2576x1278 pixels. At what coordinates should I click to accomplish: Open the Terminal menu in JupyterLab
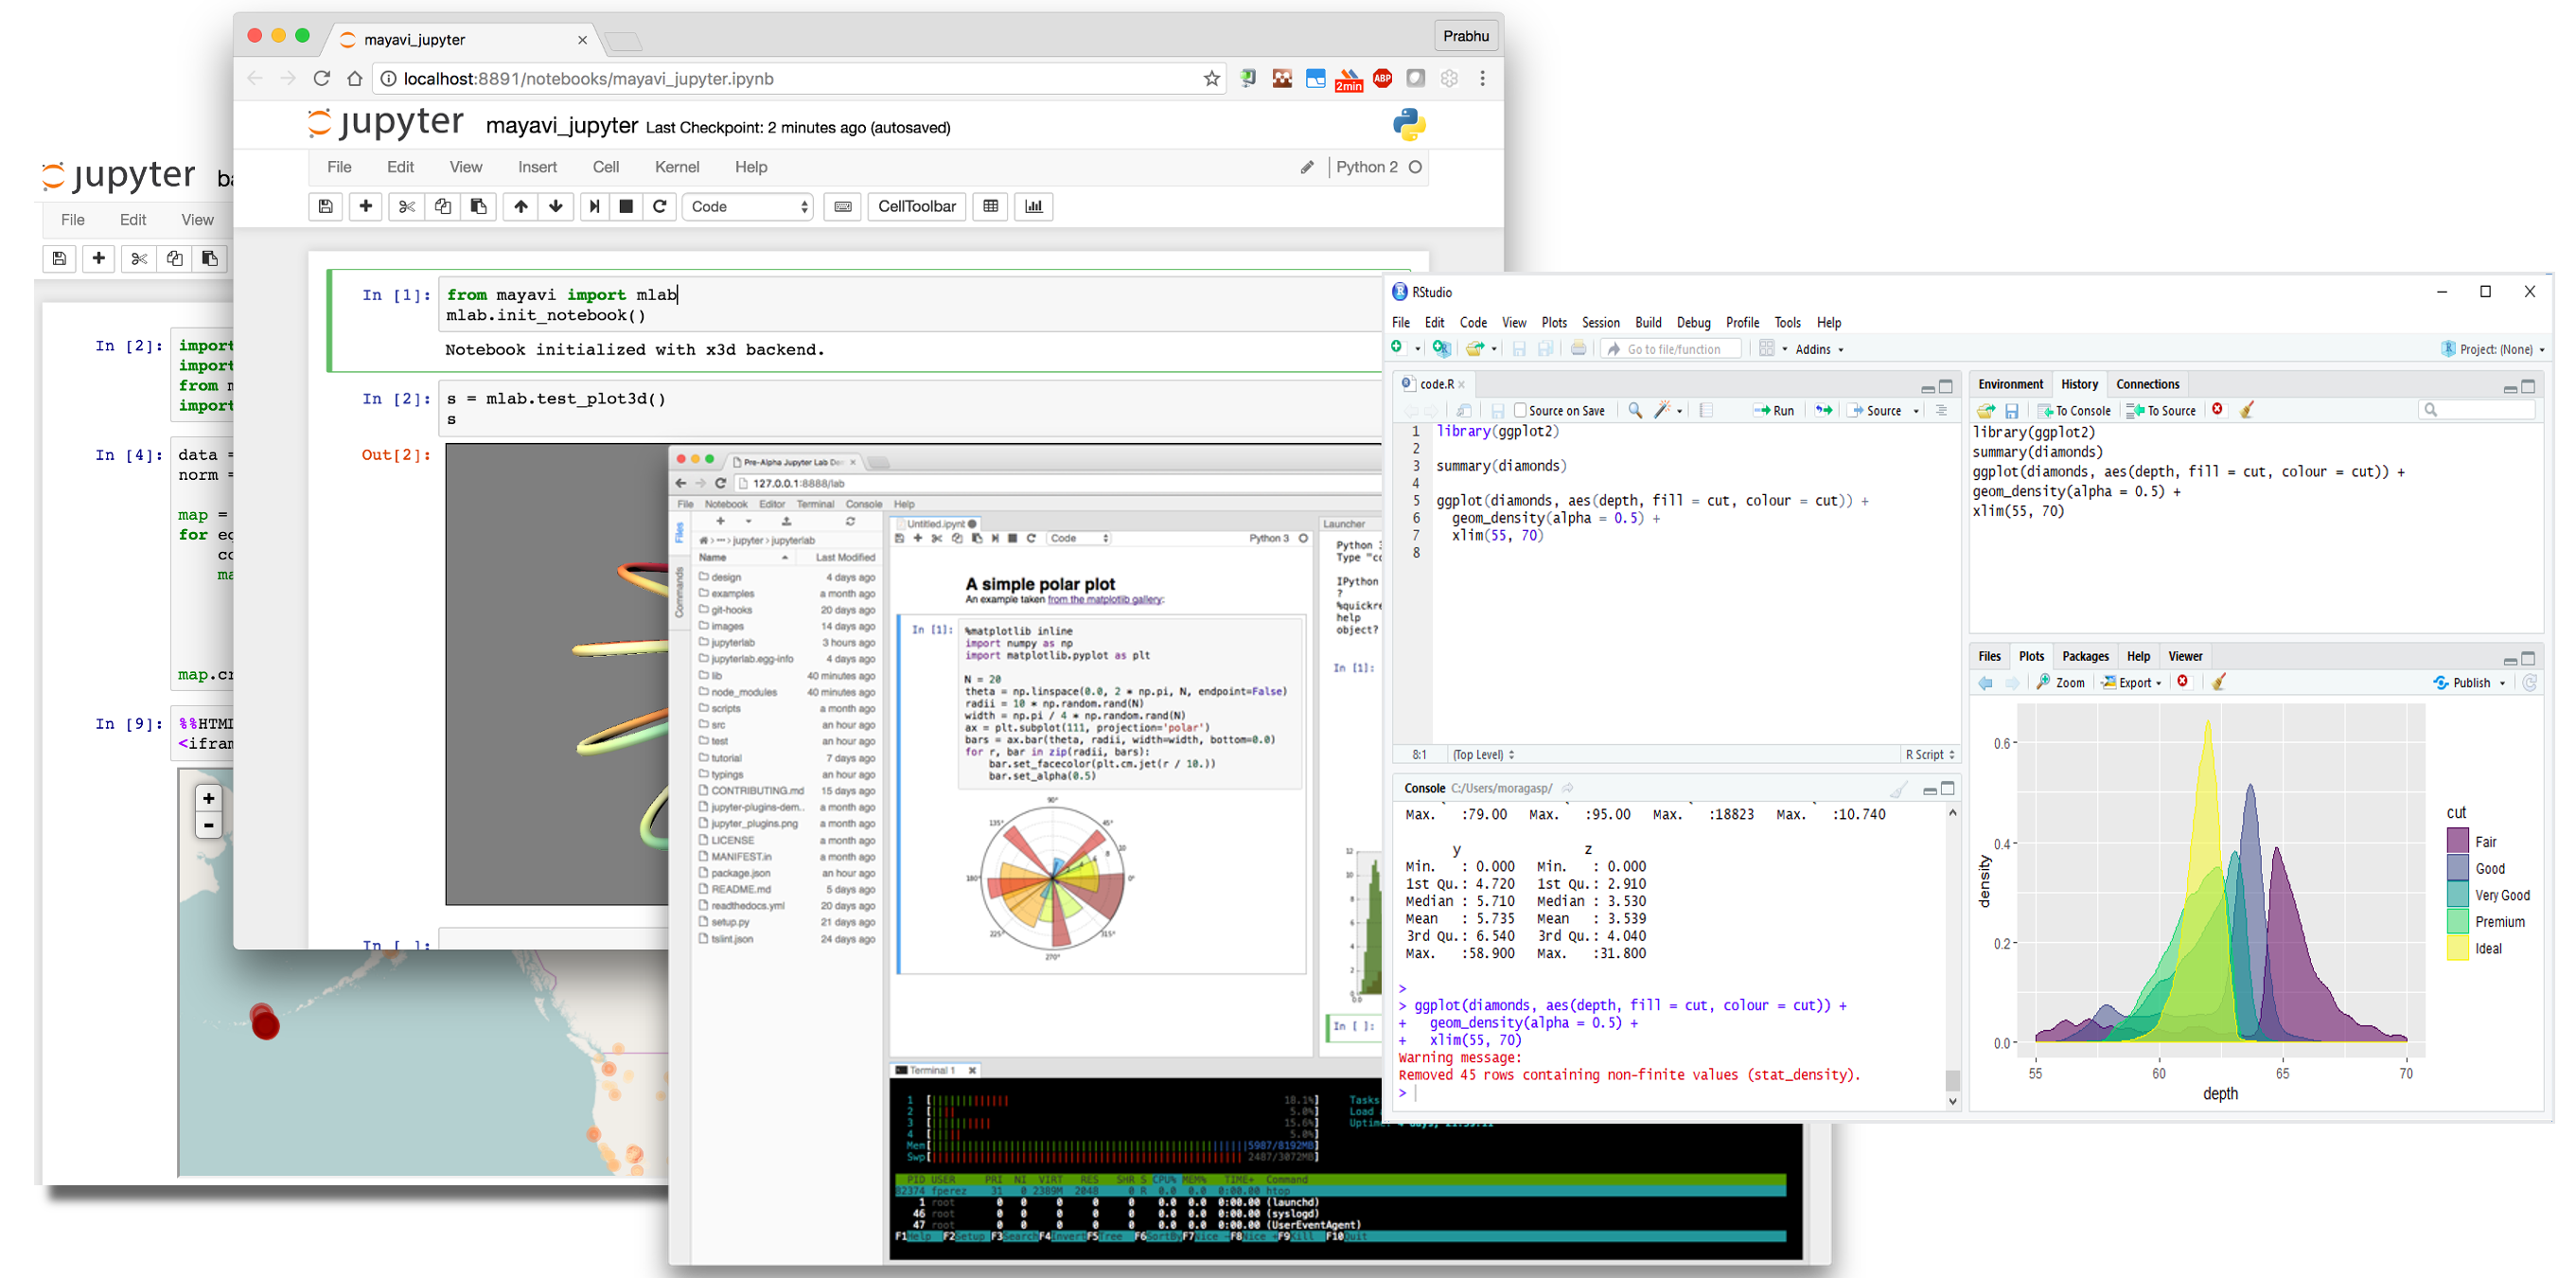pos(815,505)
